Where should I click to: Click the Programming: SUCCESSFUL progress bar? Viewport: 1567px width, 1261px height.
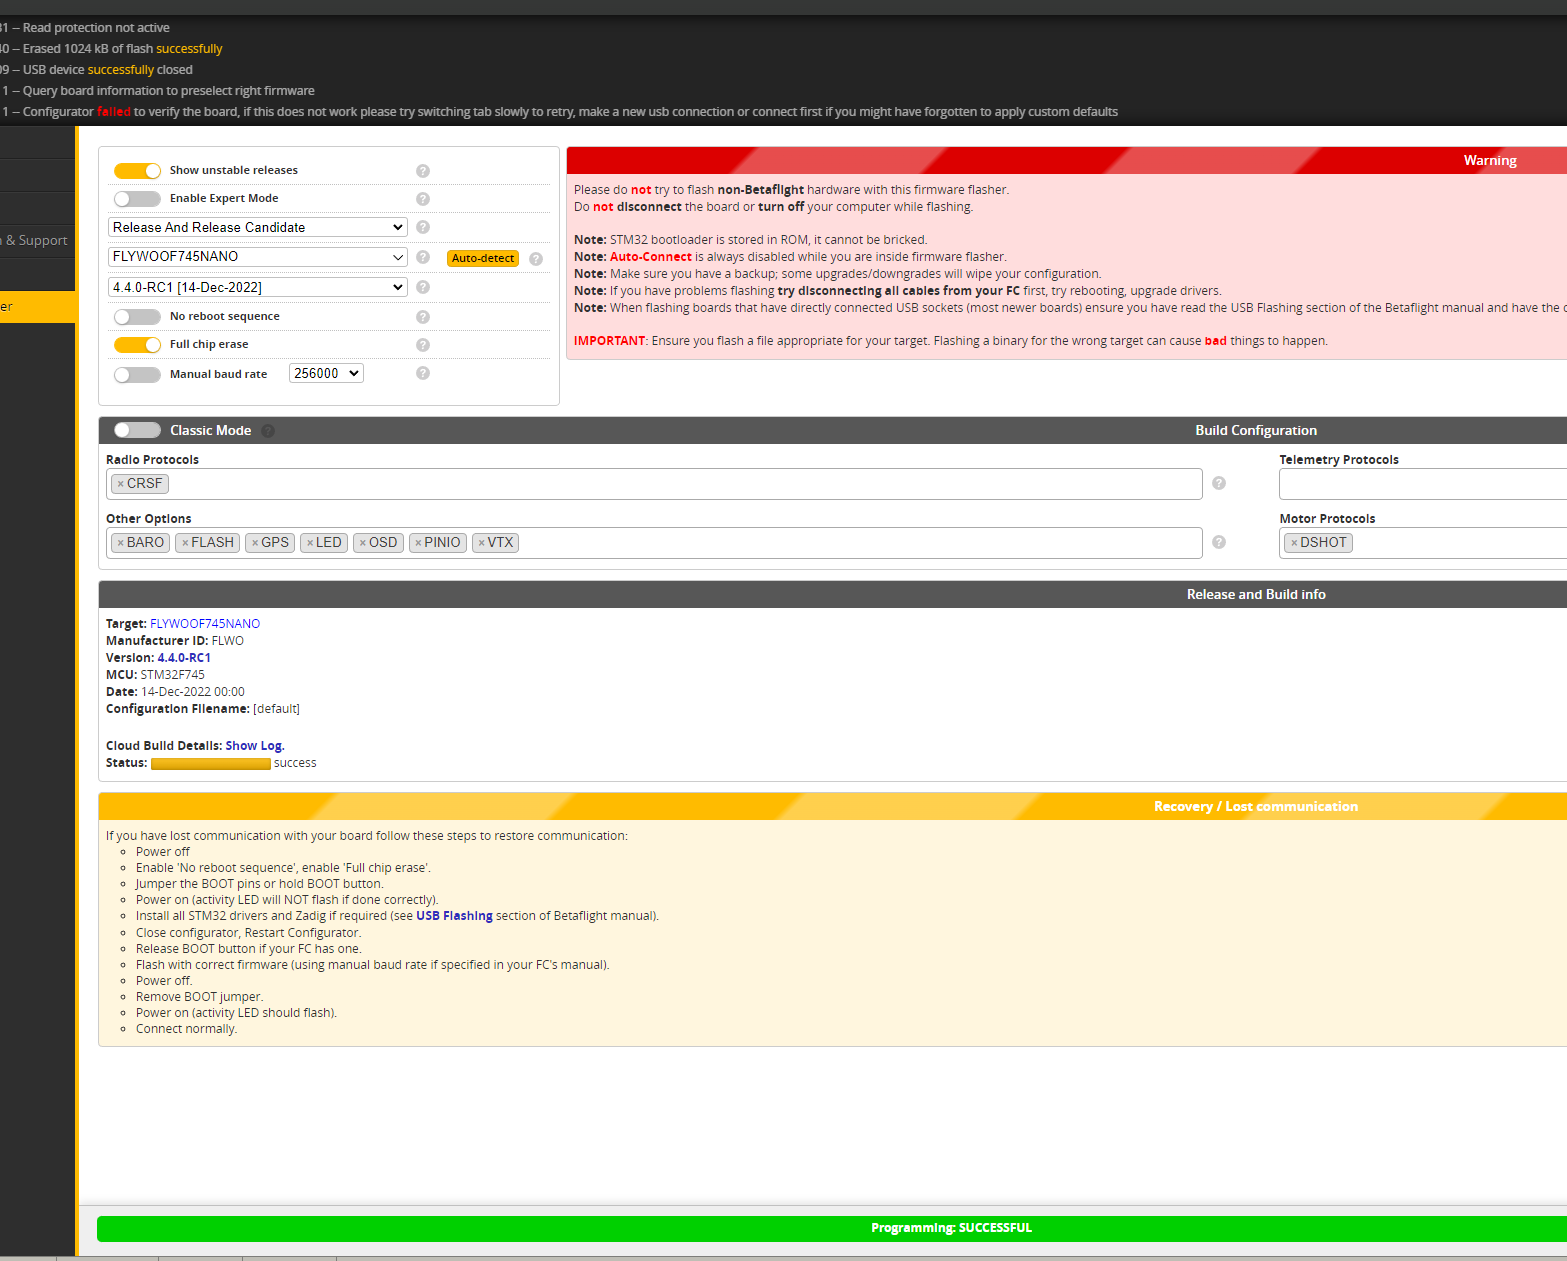click(832, 1228)
